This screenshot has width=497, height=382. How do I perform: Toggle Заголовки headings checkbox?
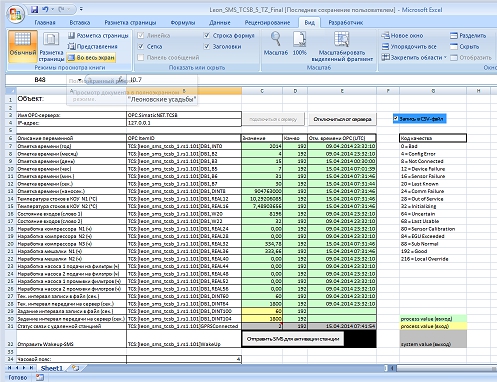207,47
